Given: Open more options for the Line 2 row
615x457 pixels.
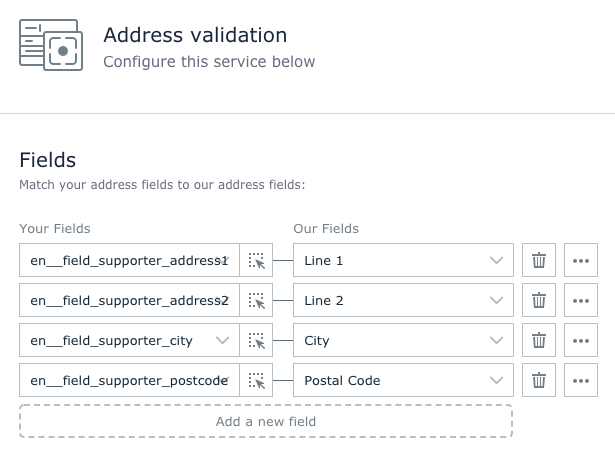Looking at the screenshot, I should (x=581, y=301).
